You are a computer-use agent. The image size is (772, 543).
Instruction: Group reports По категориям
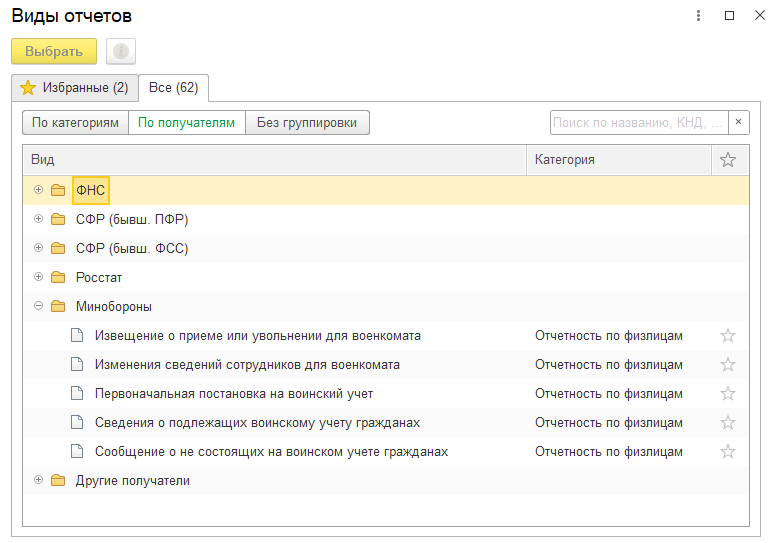pyautogui.click(x=75, y=123)
